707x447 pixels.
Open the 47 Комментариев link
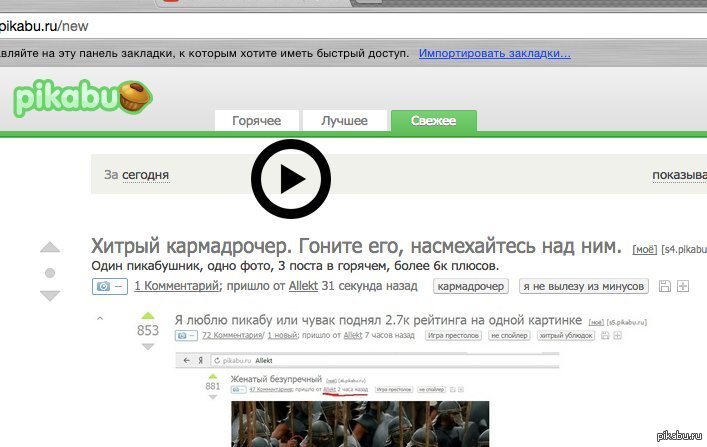271,389
